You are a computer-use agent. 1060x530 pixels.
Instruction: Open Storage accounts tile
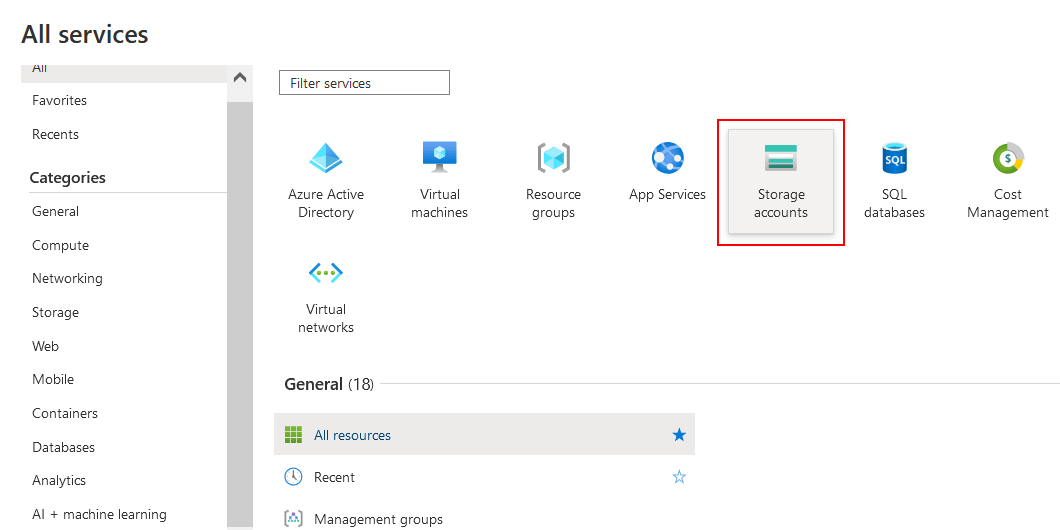[781, 181]
